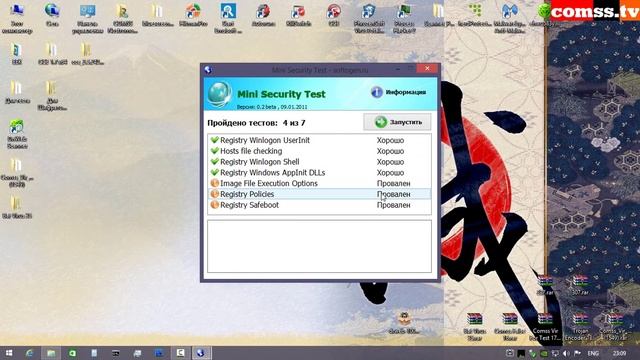This screenshot has height=360, width=640.
Task: Click the white 'C' taskbar icon
Action: tap(180, 353)
